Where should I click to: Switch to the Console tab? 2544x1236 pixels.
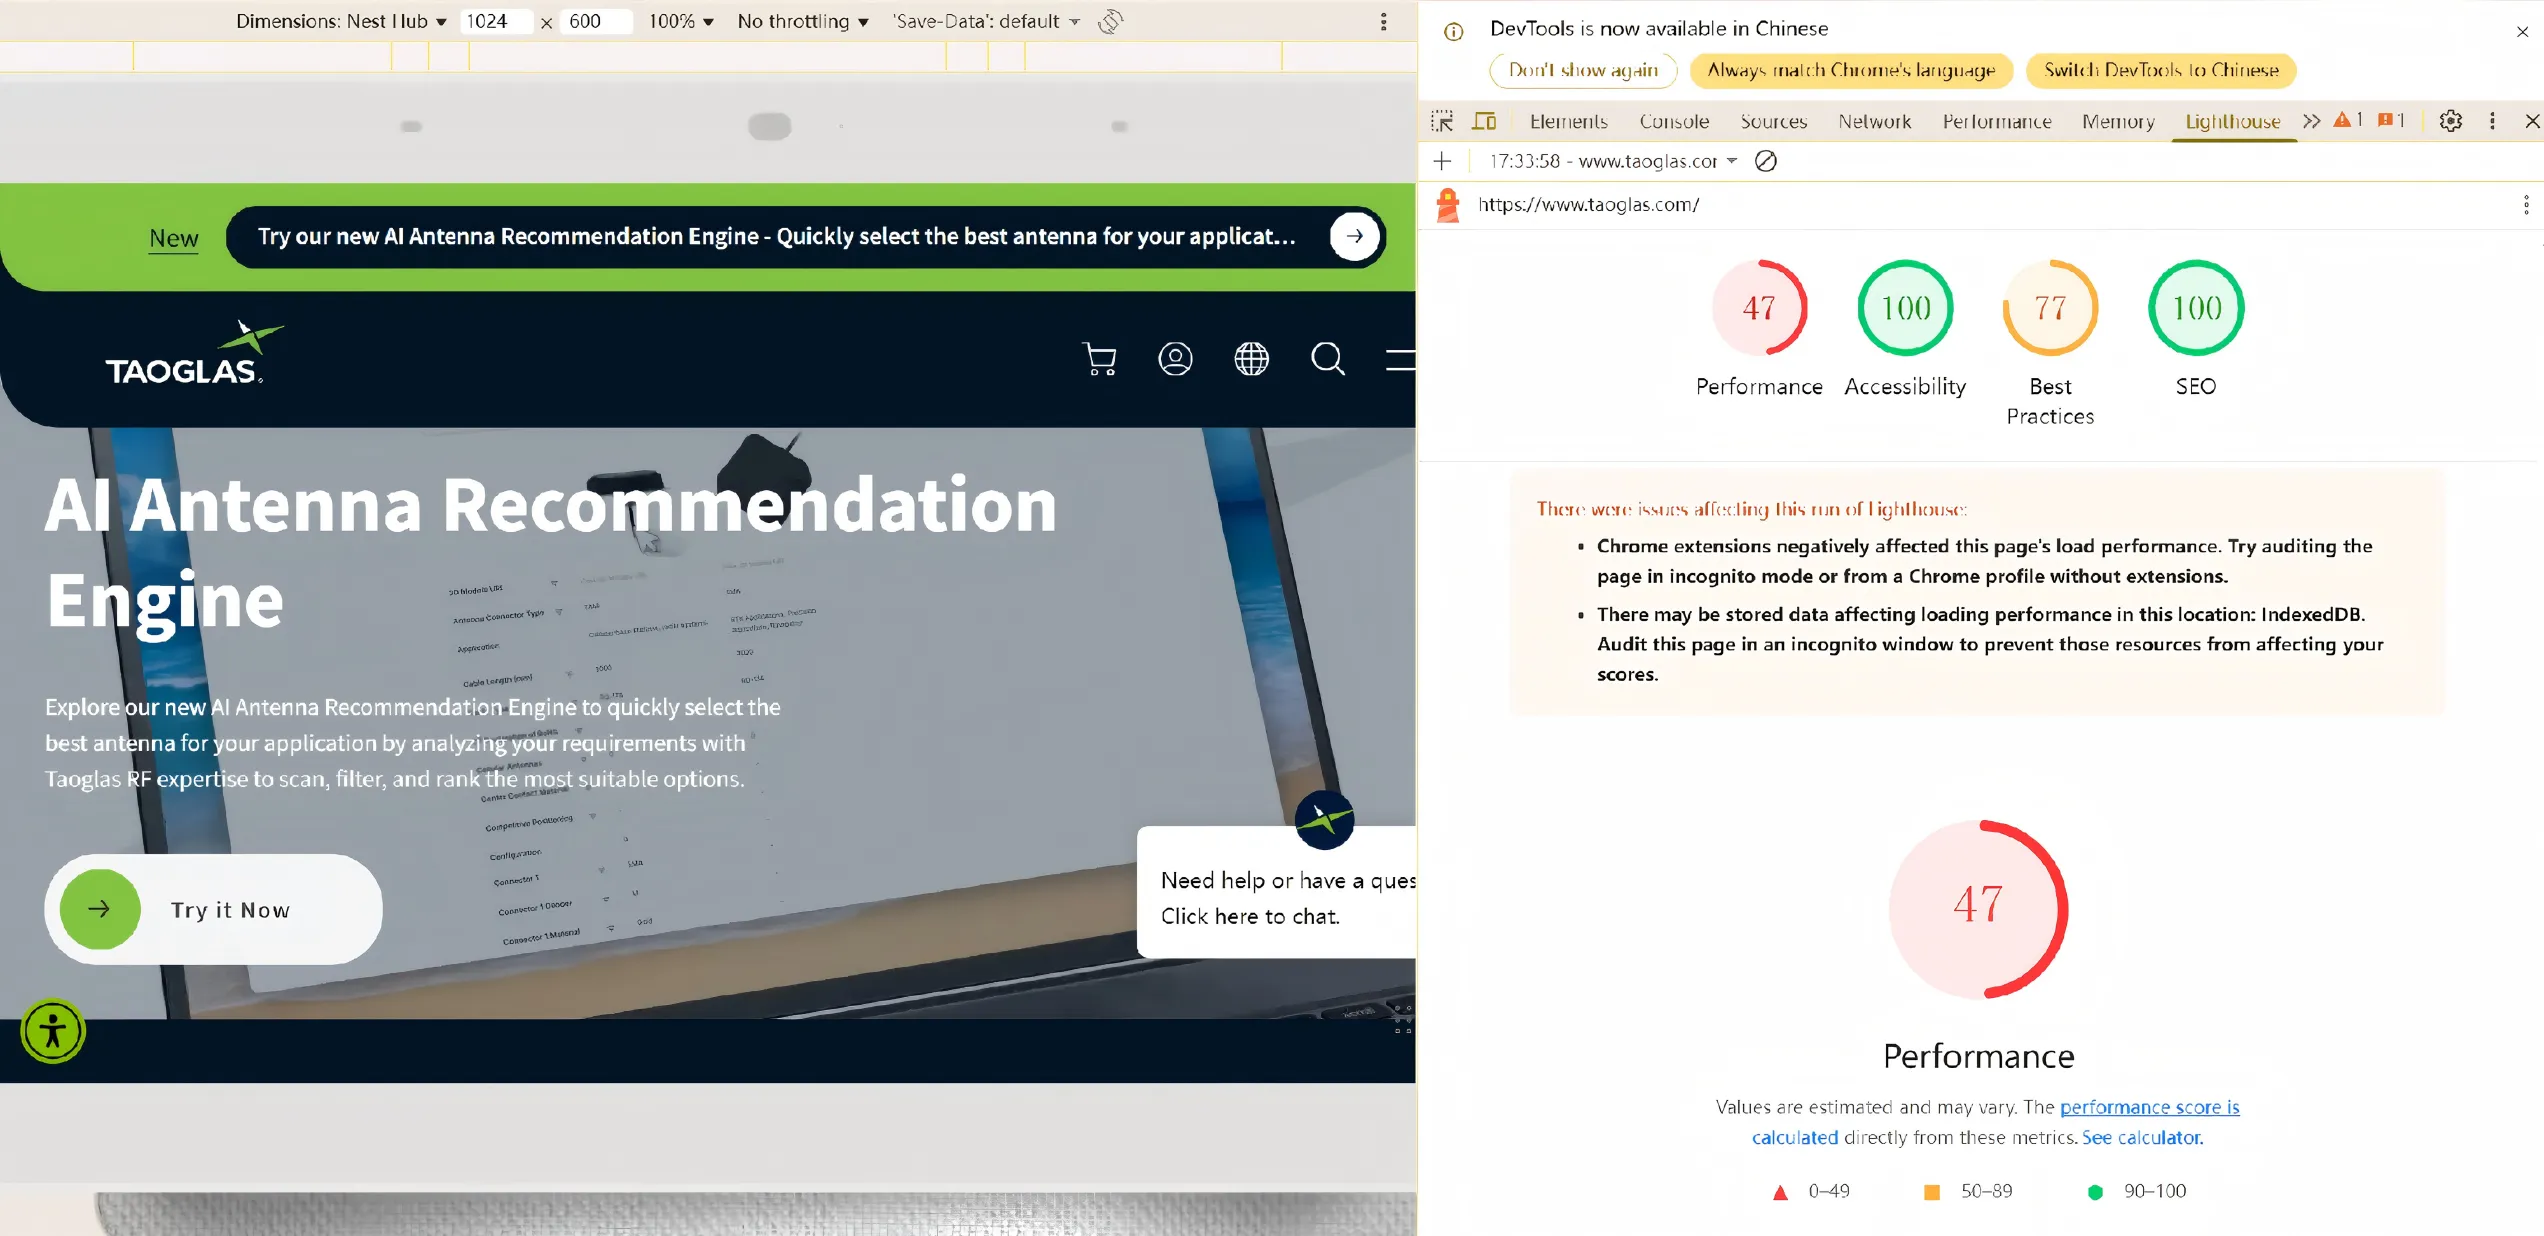1674,121
